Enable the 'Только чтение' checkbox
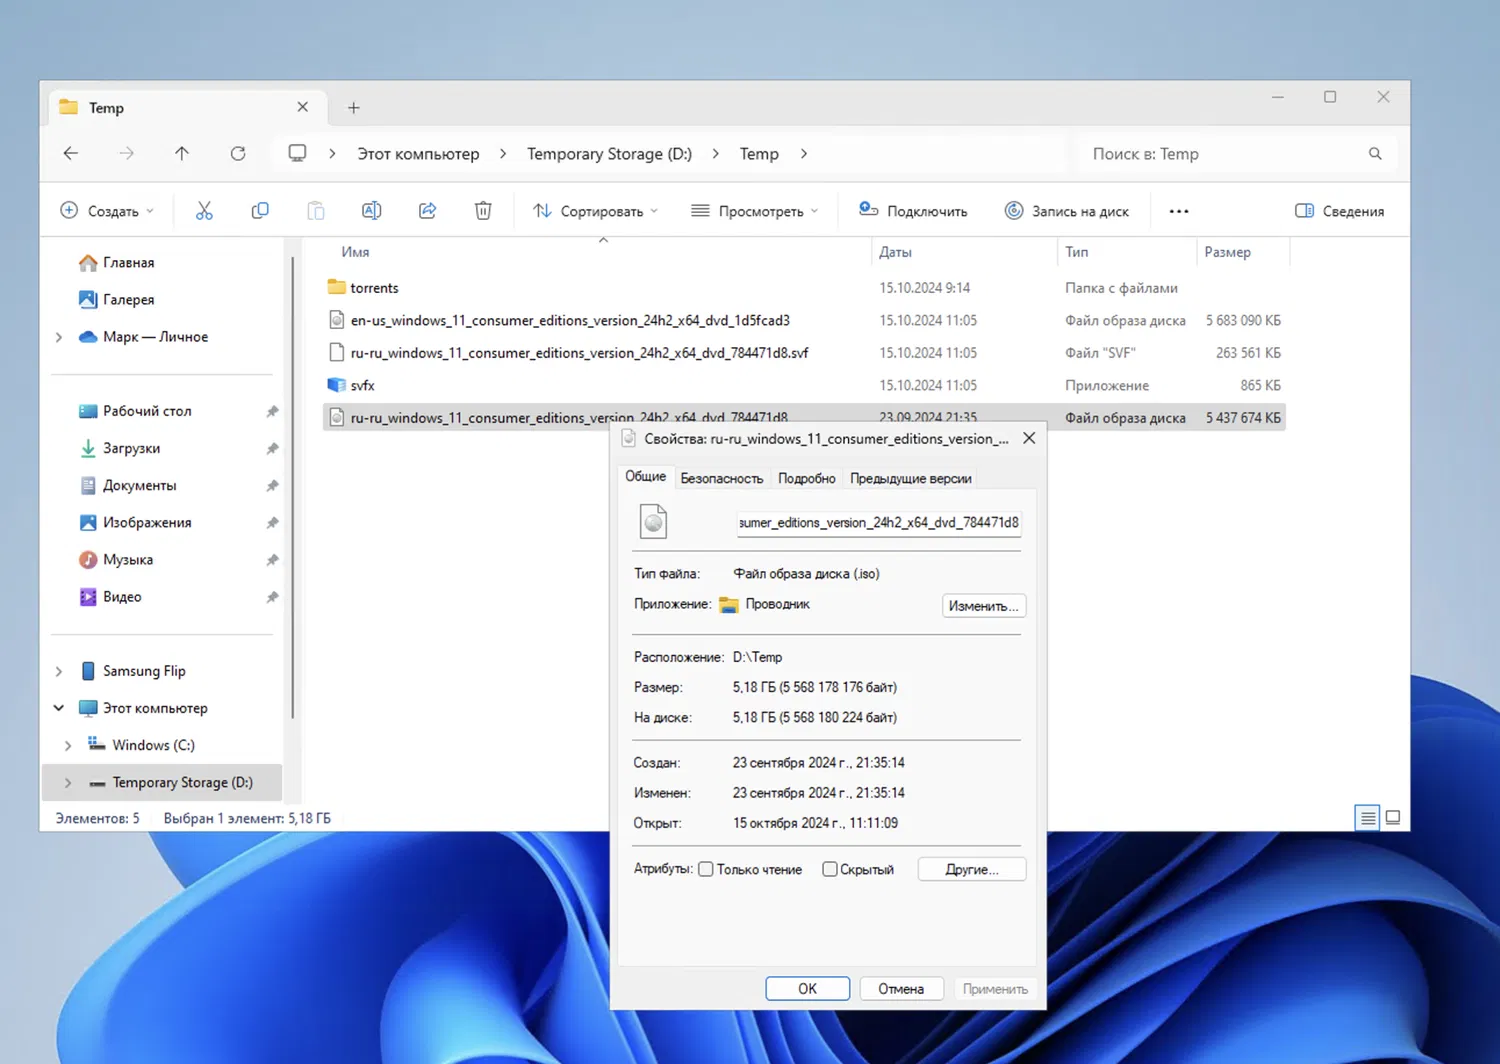1500x1064 pixels. 706,869
